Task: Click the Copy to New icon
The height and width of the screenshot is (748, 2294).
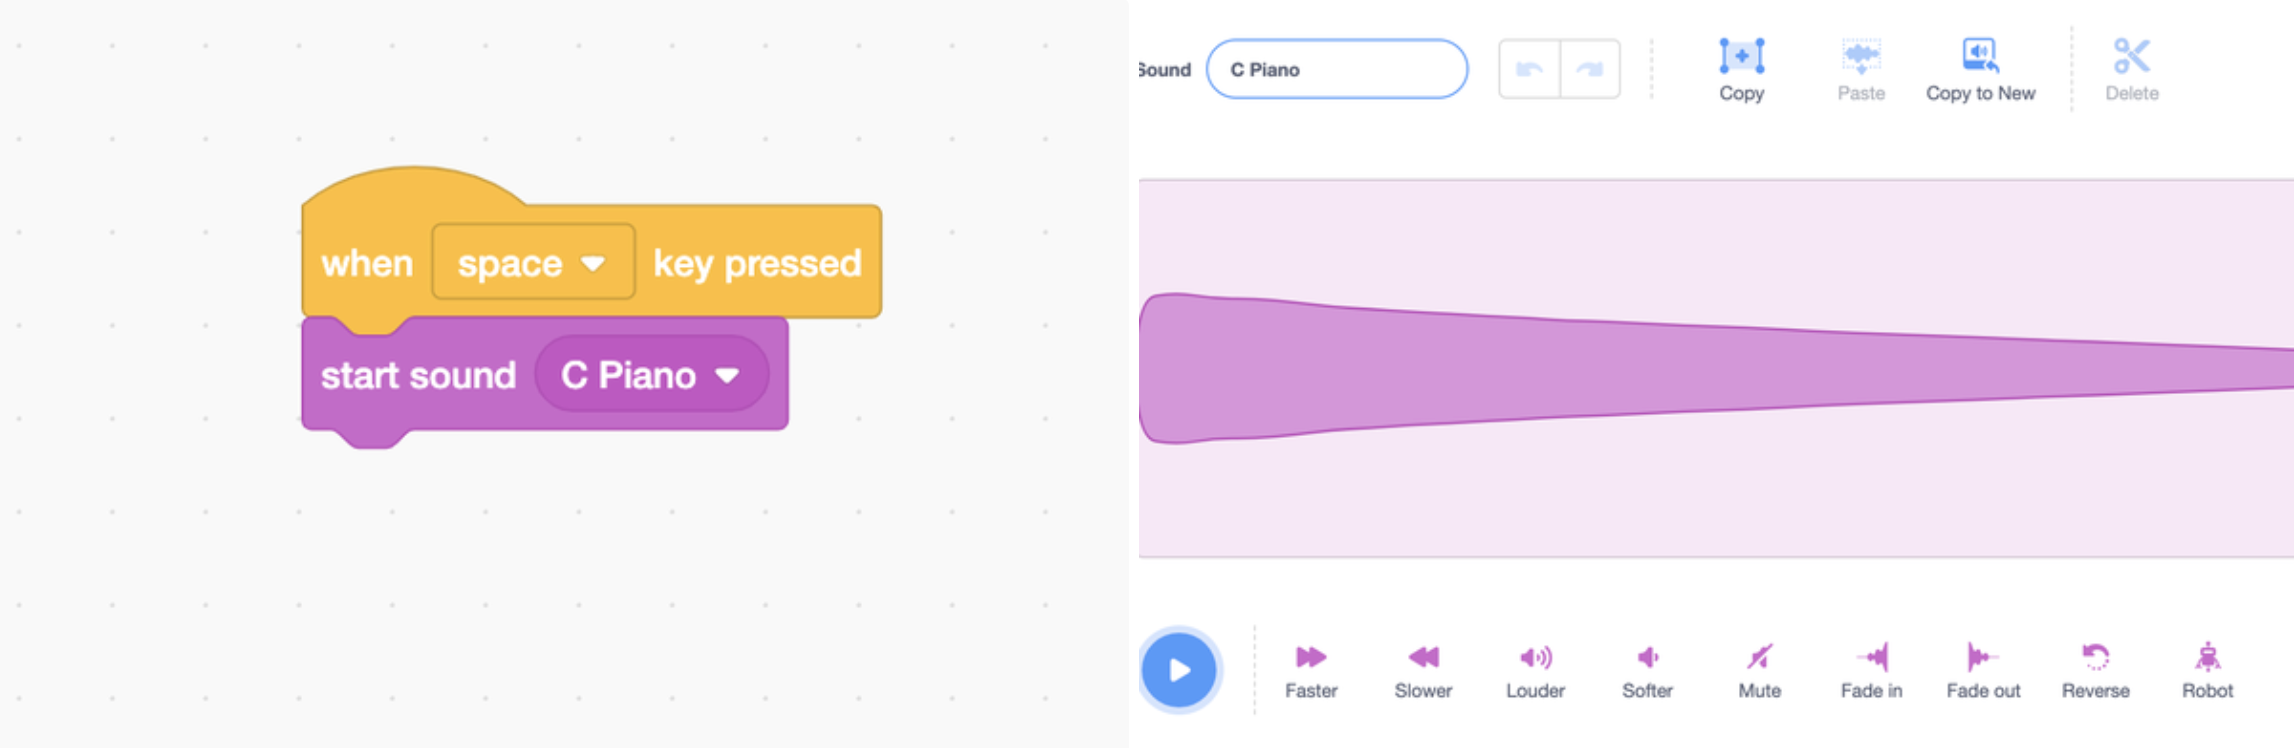Action: point(1980,56)
